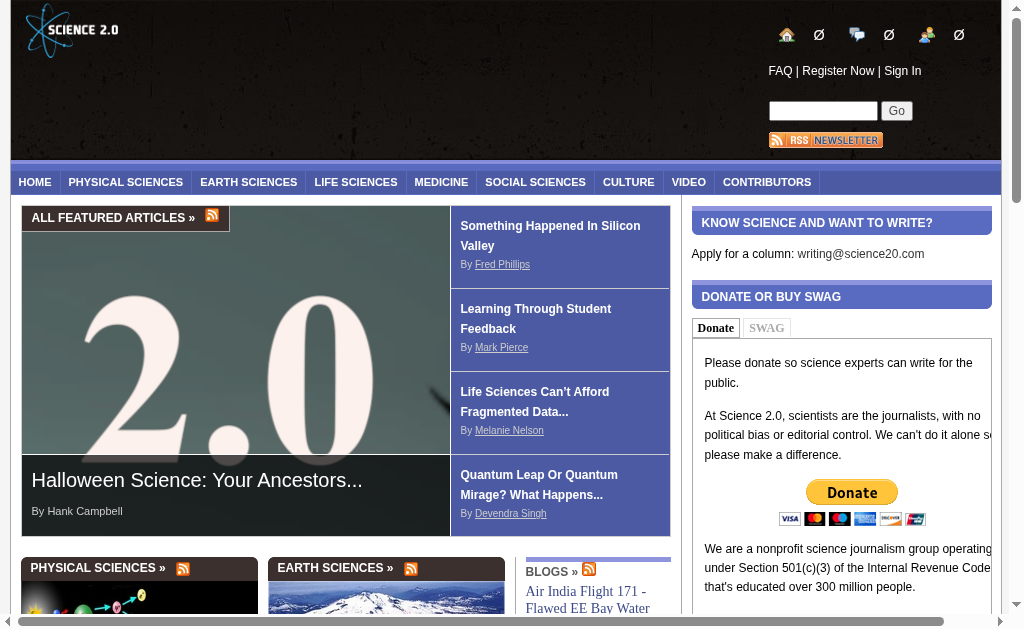1024x629 pixels.
Task: Click the Science 2.0 atom logo
Action: 72,30
